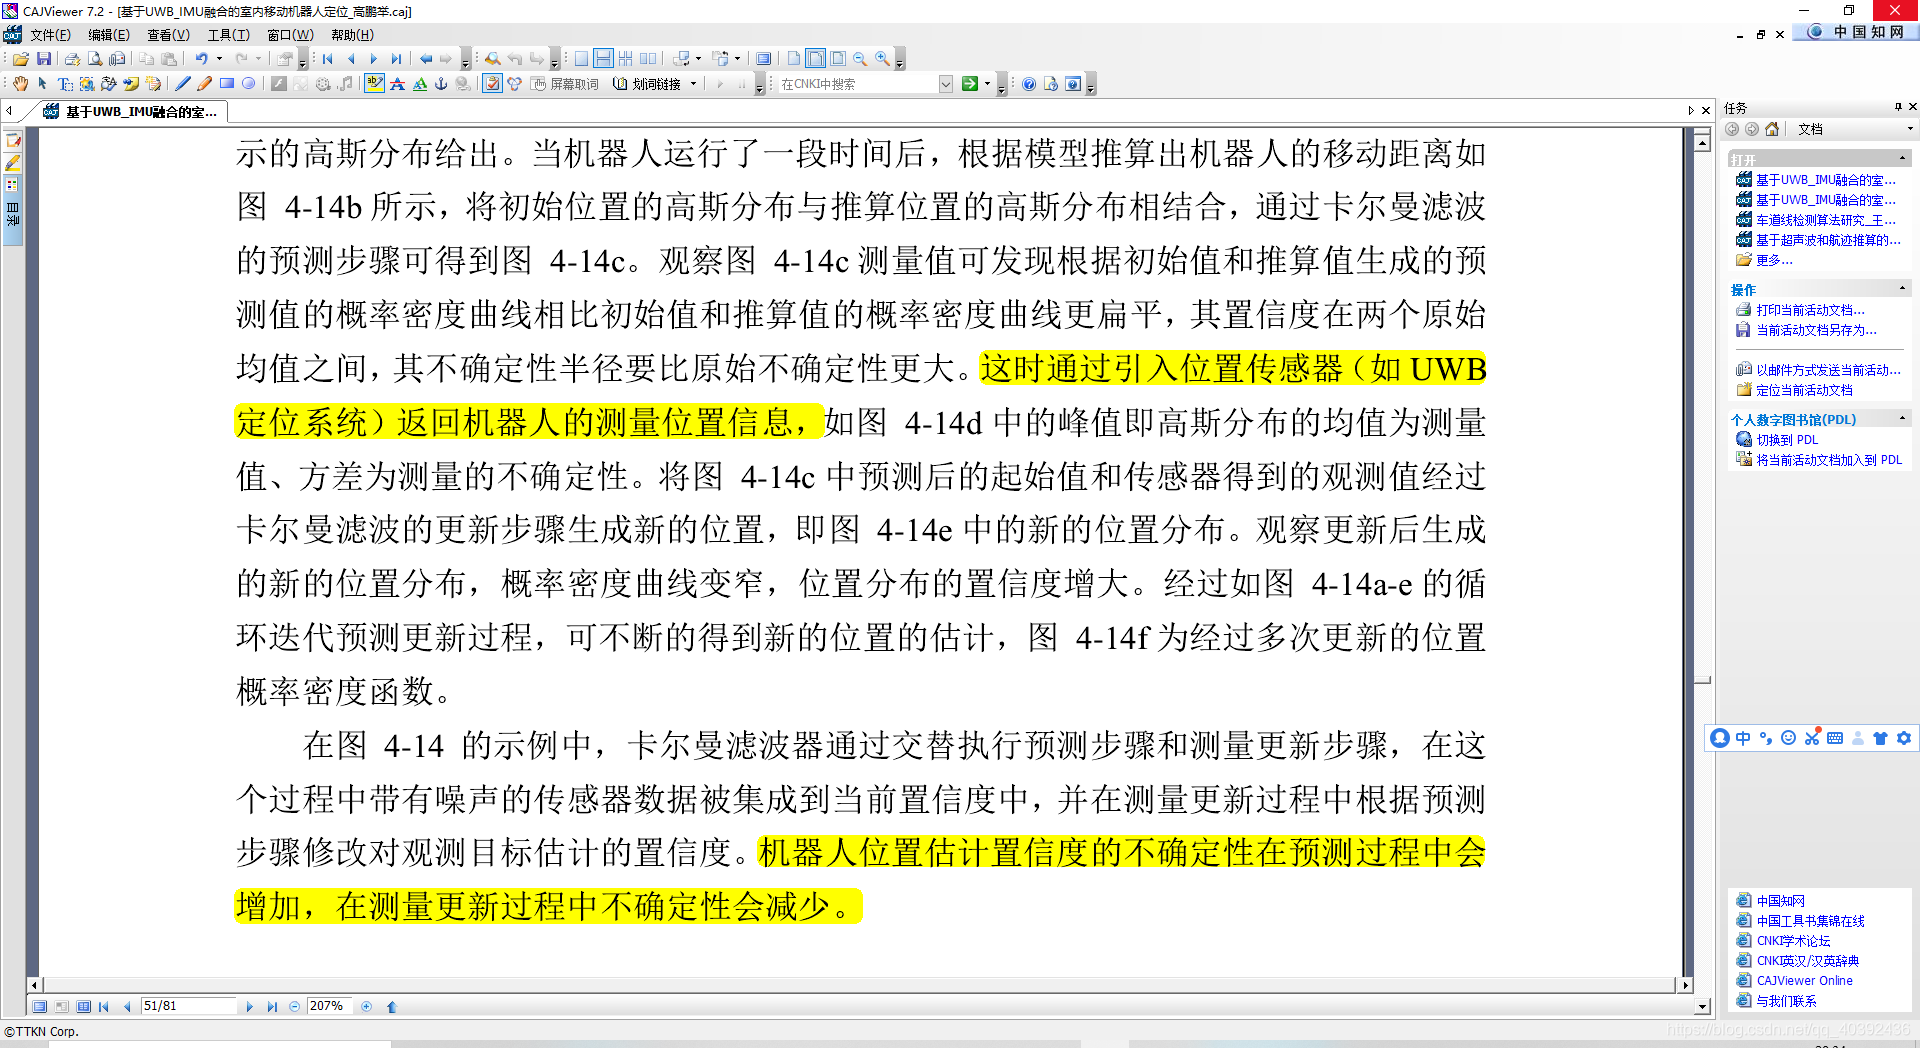
Task: Zoom in with the toolbar magnifier plus
Action: click(x=882, y=59)
